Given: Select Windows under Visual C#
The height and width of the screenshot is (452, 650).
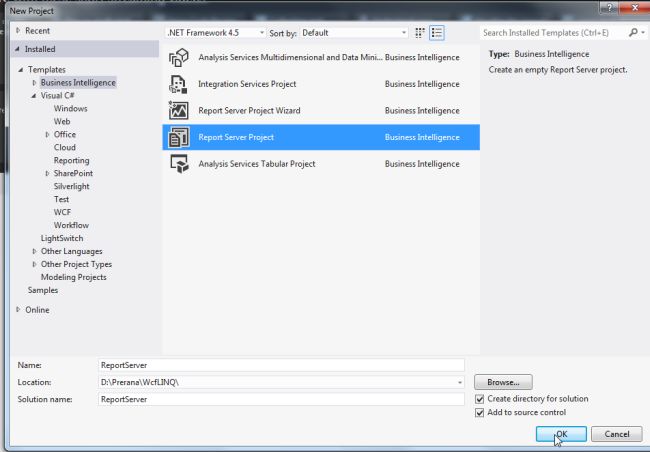Looking at the screenshot, I should point(70,109).
